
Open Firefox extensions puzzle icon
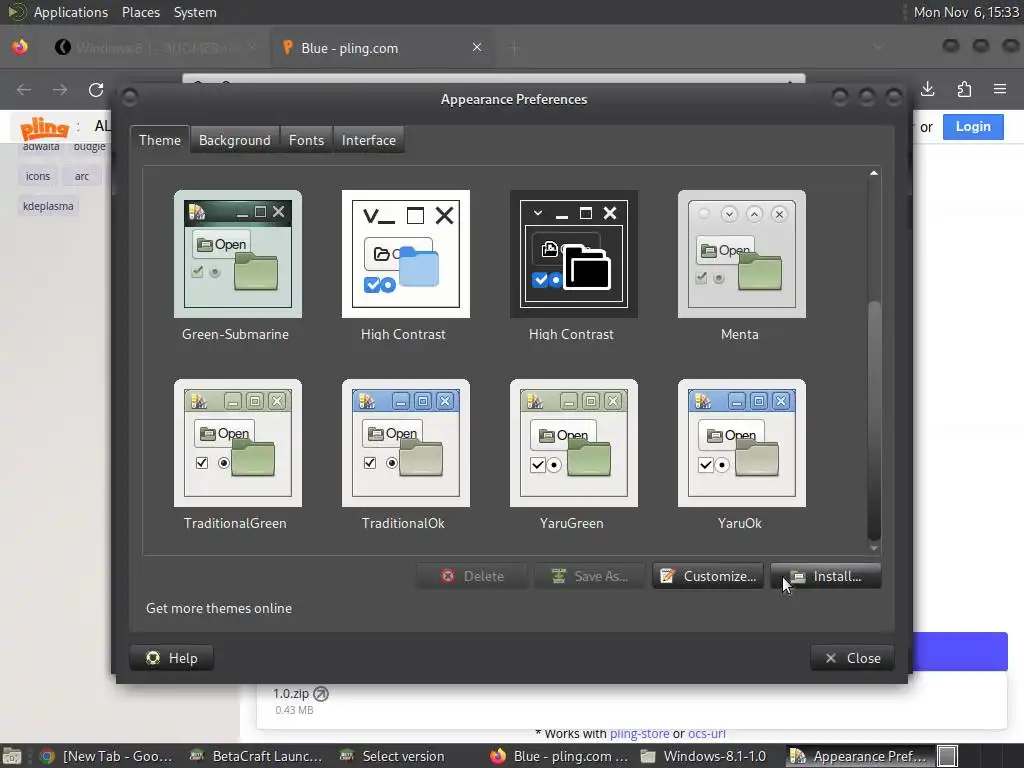tap(964, 89)
